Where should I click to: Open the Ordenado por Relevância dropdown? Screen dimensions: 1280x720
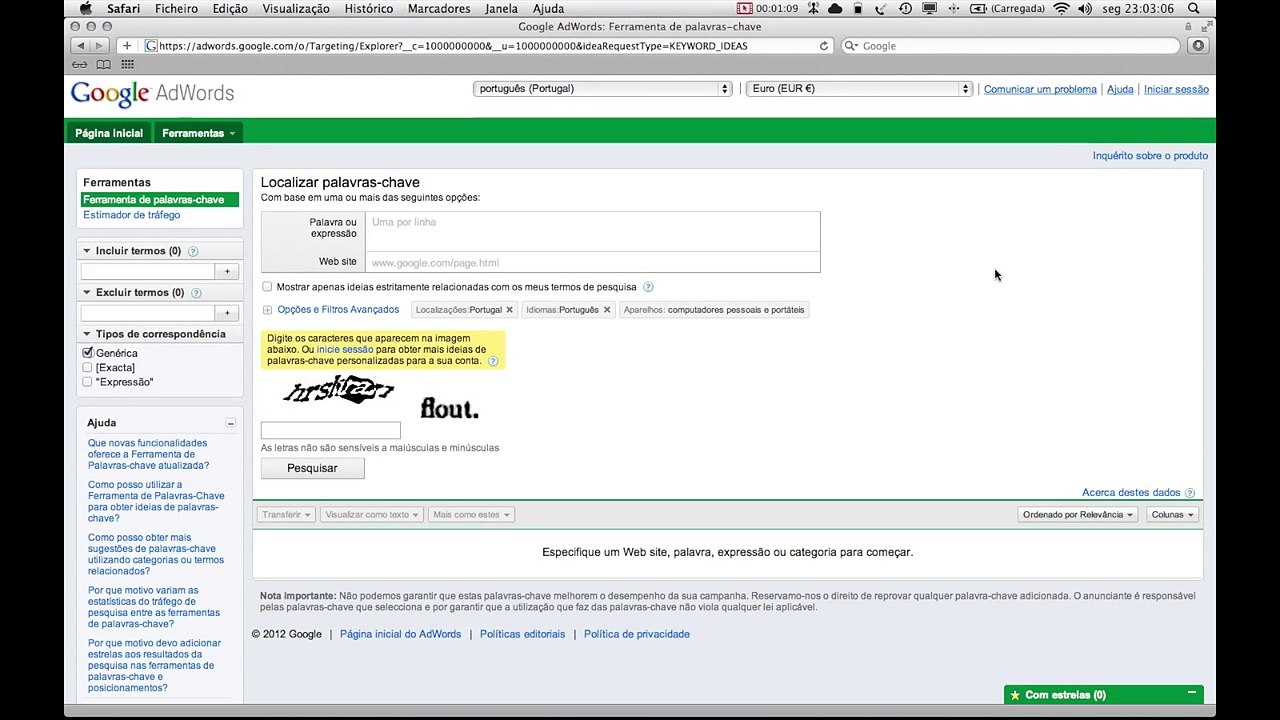[1077, 515]
